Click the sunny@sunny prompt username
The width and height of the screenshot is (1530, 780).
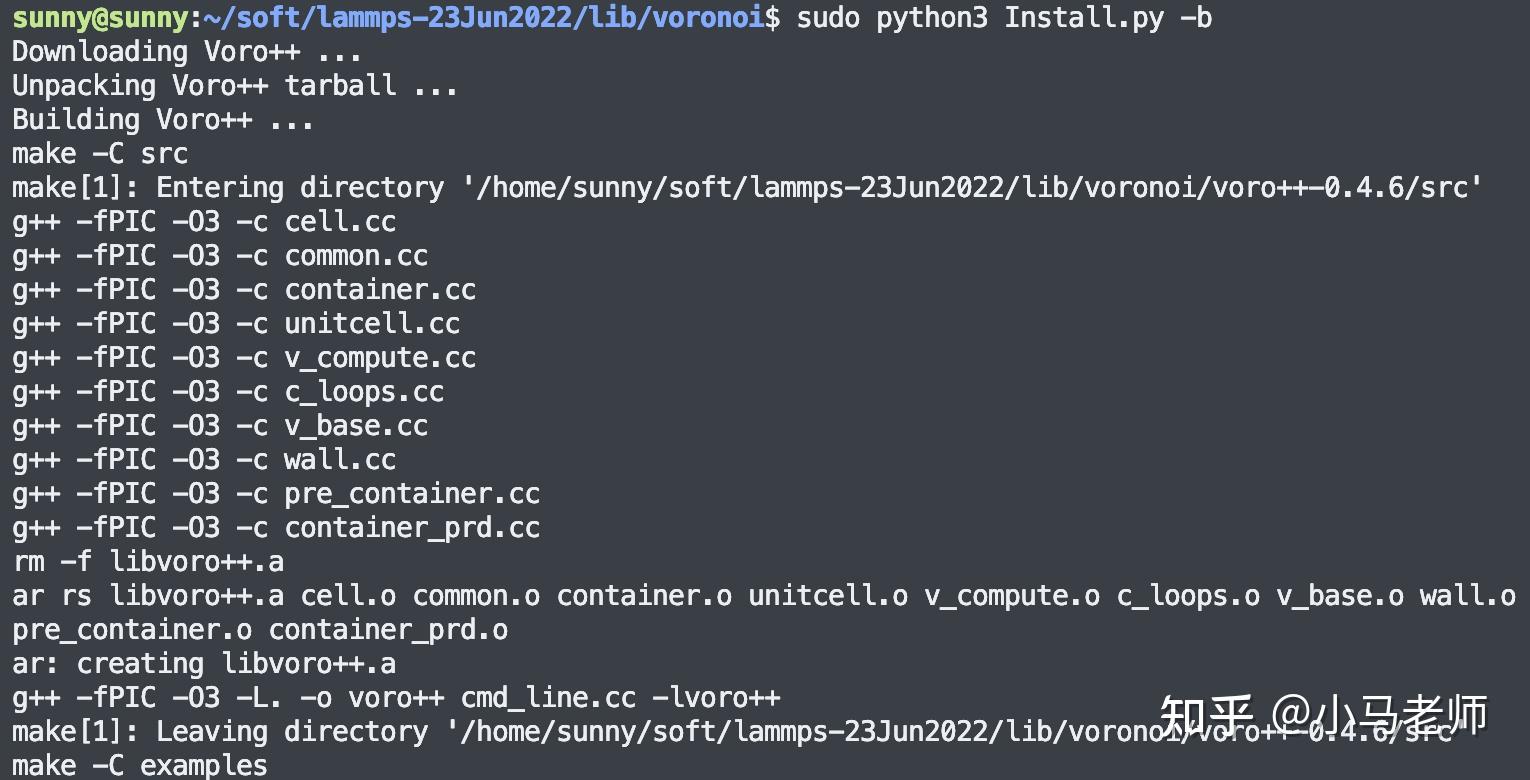tap(100, 17)
